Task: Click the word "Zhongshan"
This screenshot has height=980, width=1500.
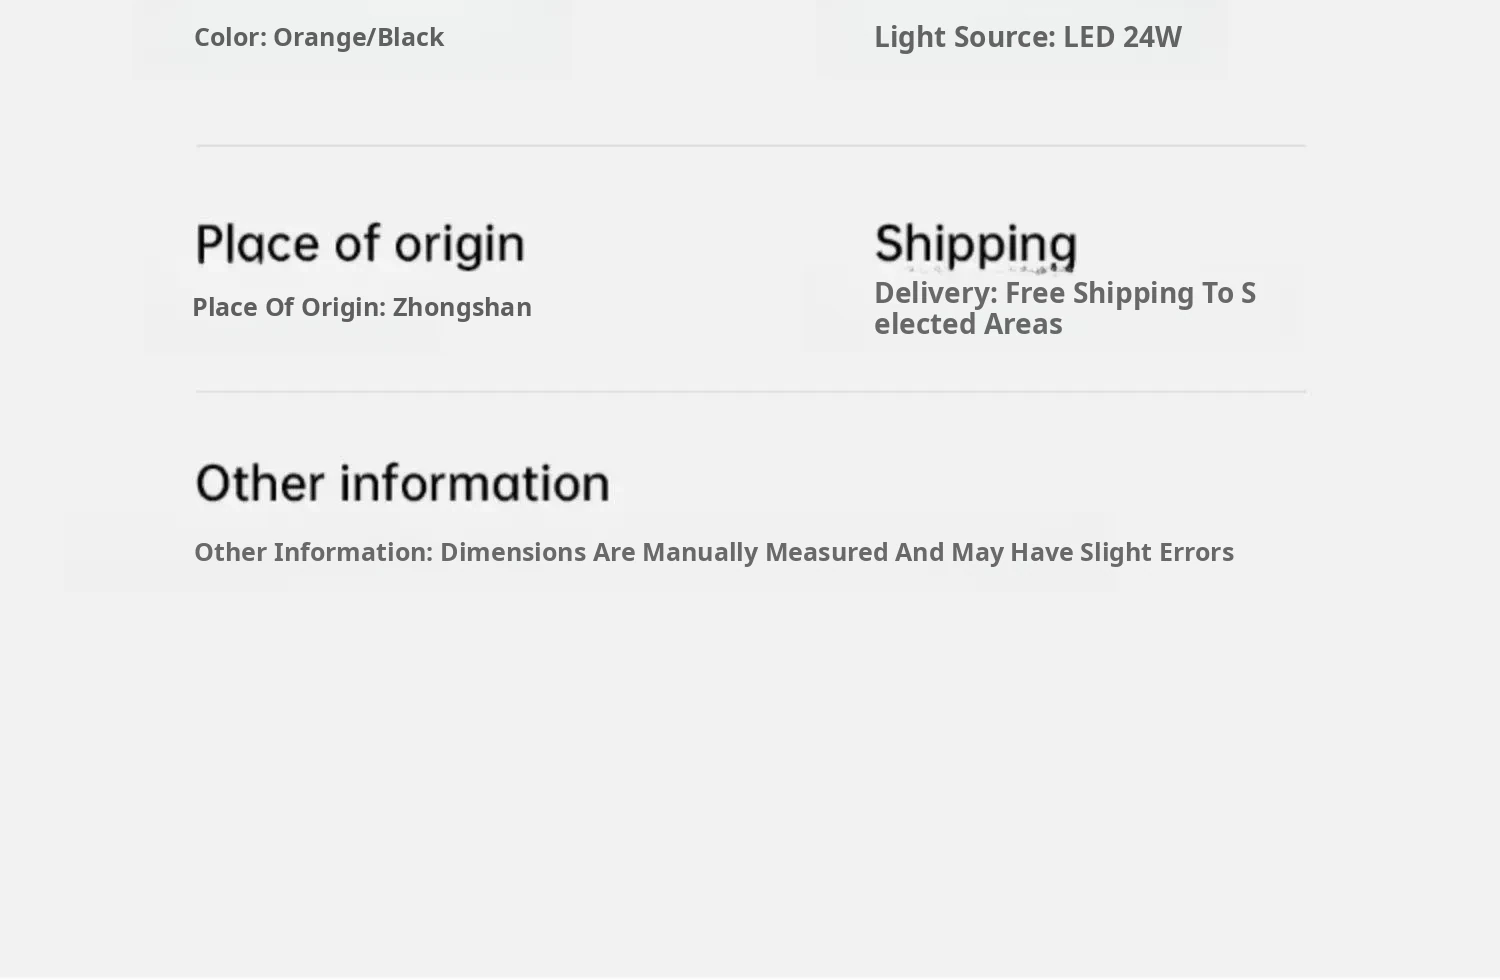Action: point(461,307)
